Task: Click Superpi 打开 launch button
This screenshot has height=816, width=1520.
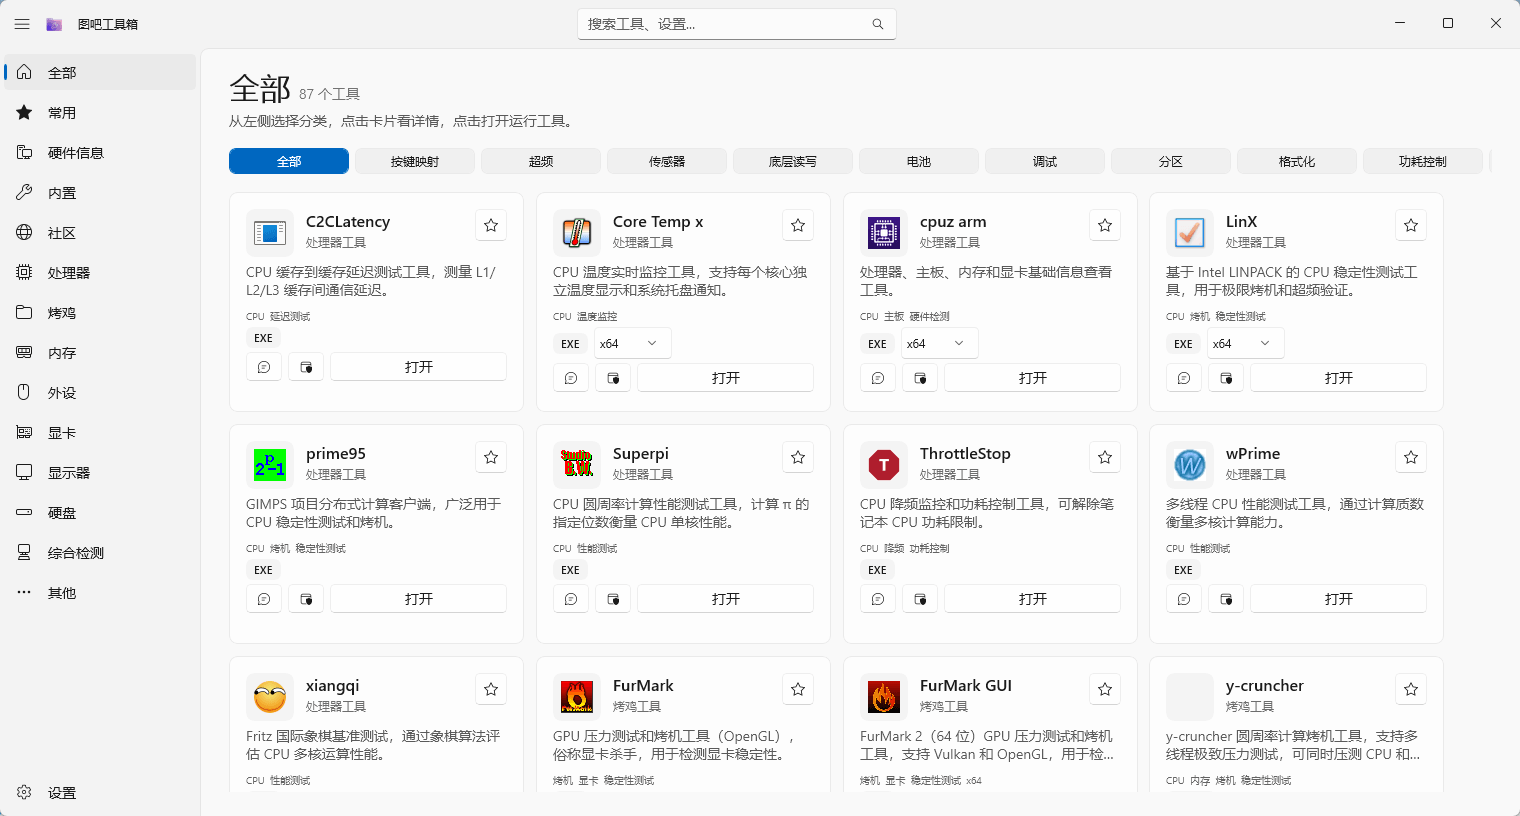Action: pos(726,599)
